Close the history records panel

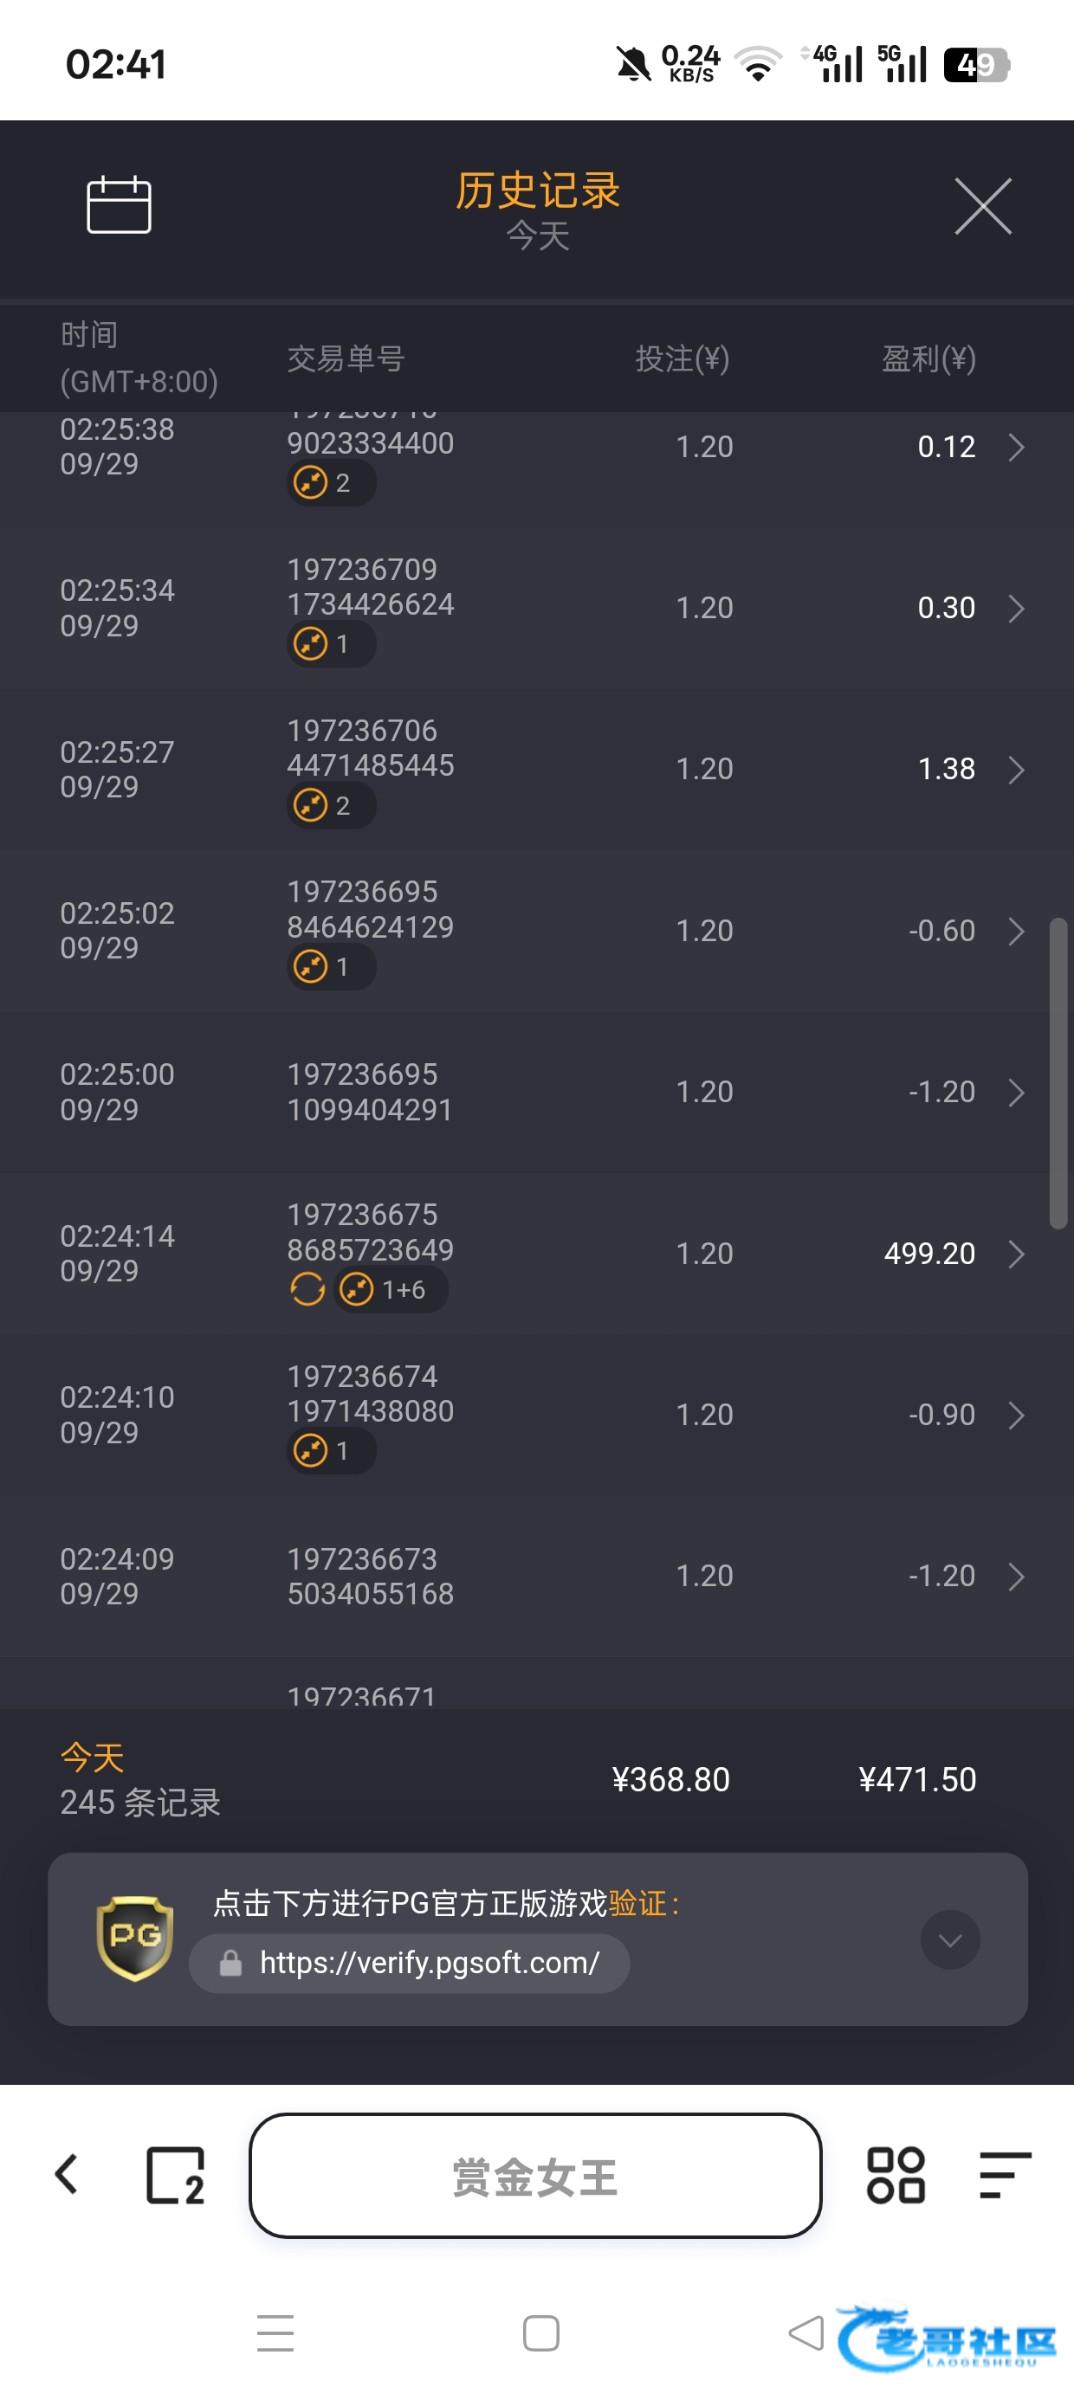coord(982,206)
